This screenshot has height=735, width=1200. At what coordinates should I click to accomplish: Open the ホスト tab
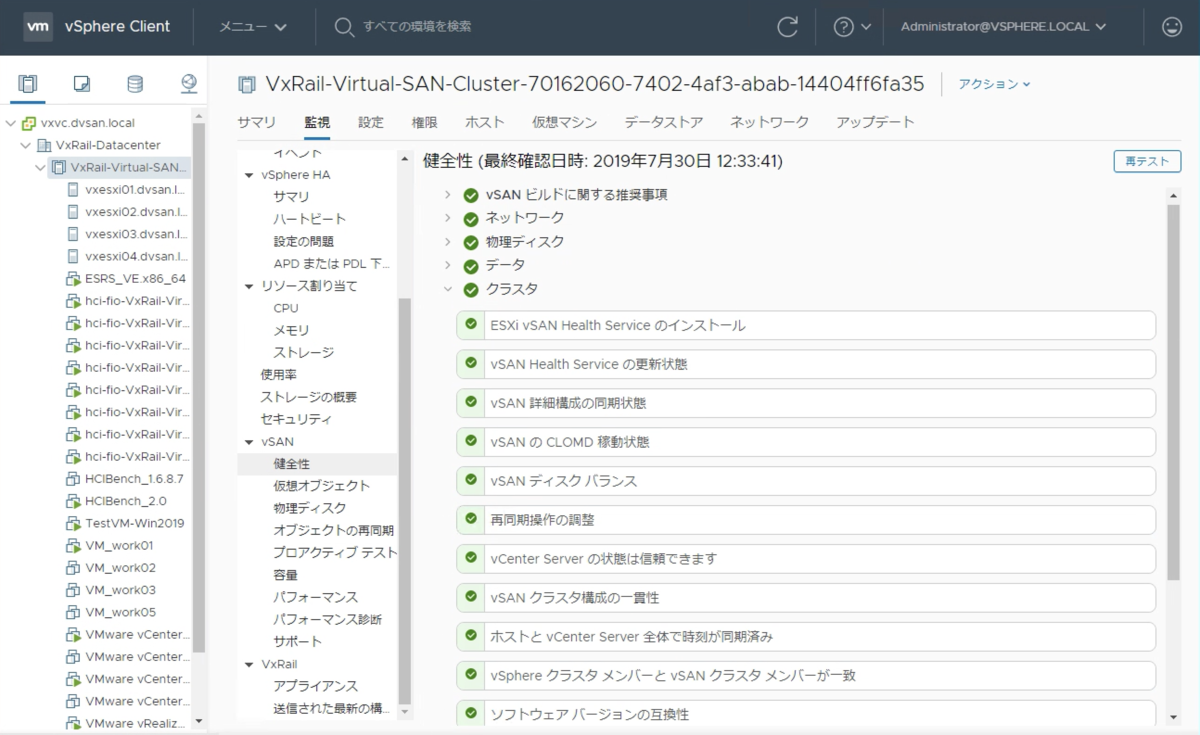(x=485, y=122)
